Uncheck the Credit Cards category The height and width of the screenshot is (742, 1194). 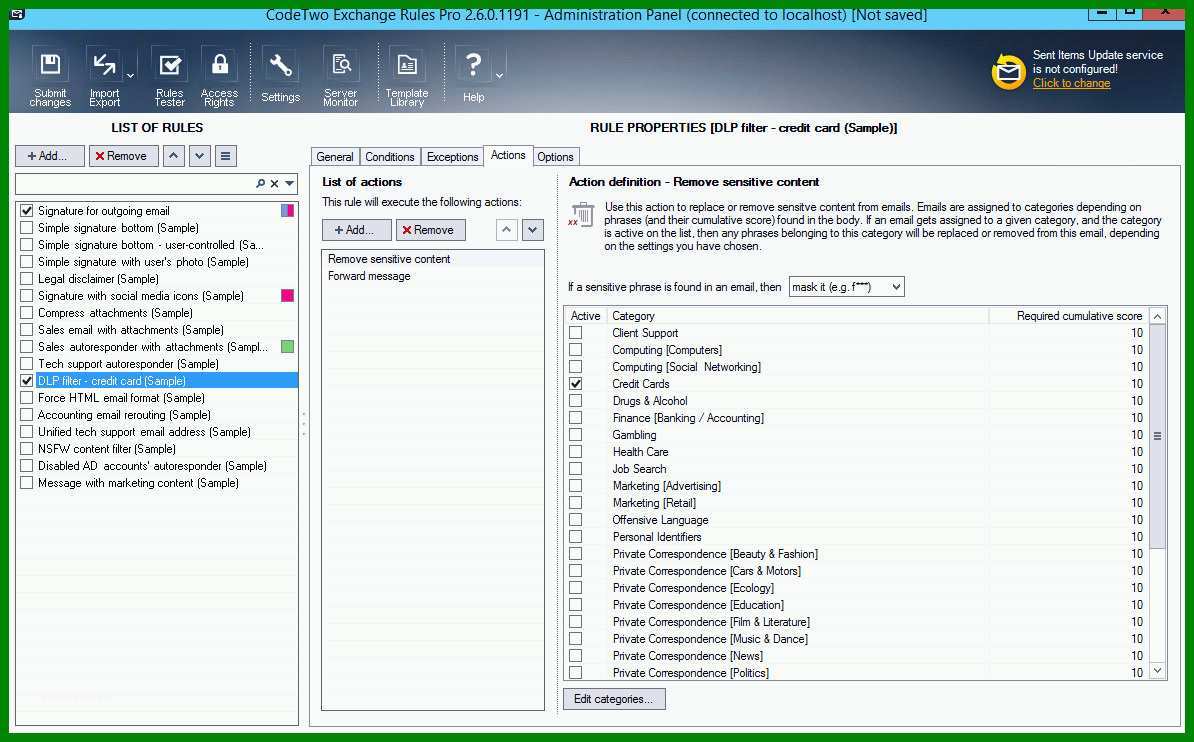[576, 384]
